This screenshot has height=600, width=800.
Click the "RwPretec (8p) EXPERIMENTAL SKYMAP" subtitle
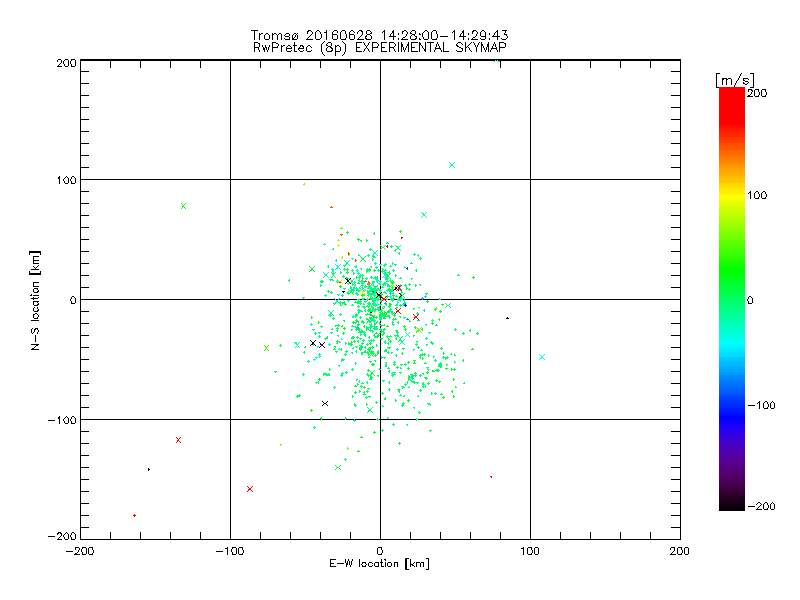[x=380, y=48]
